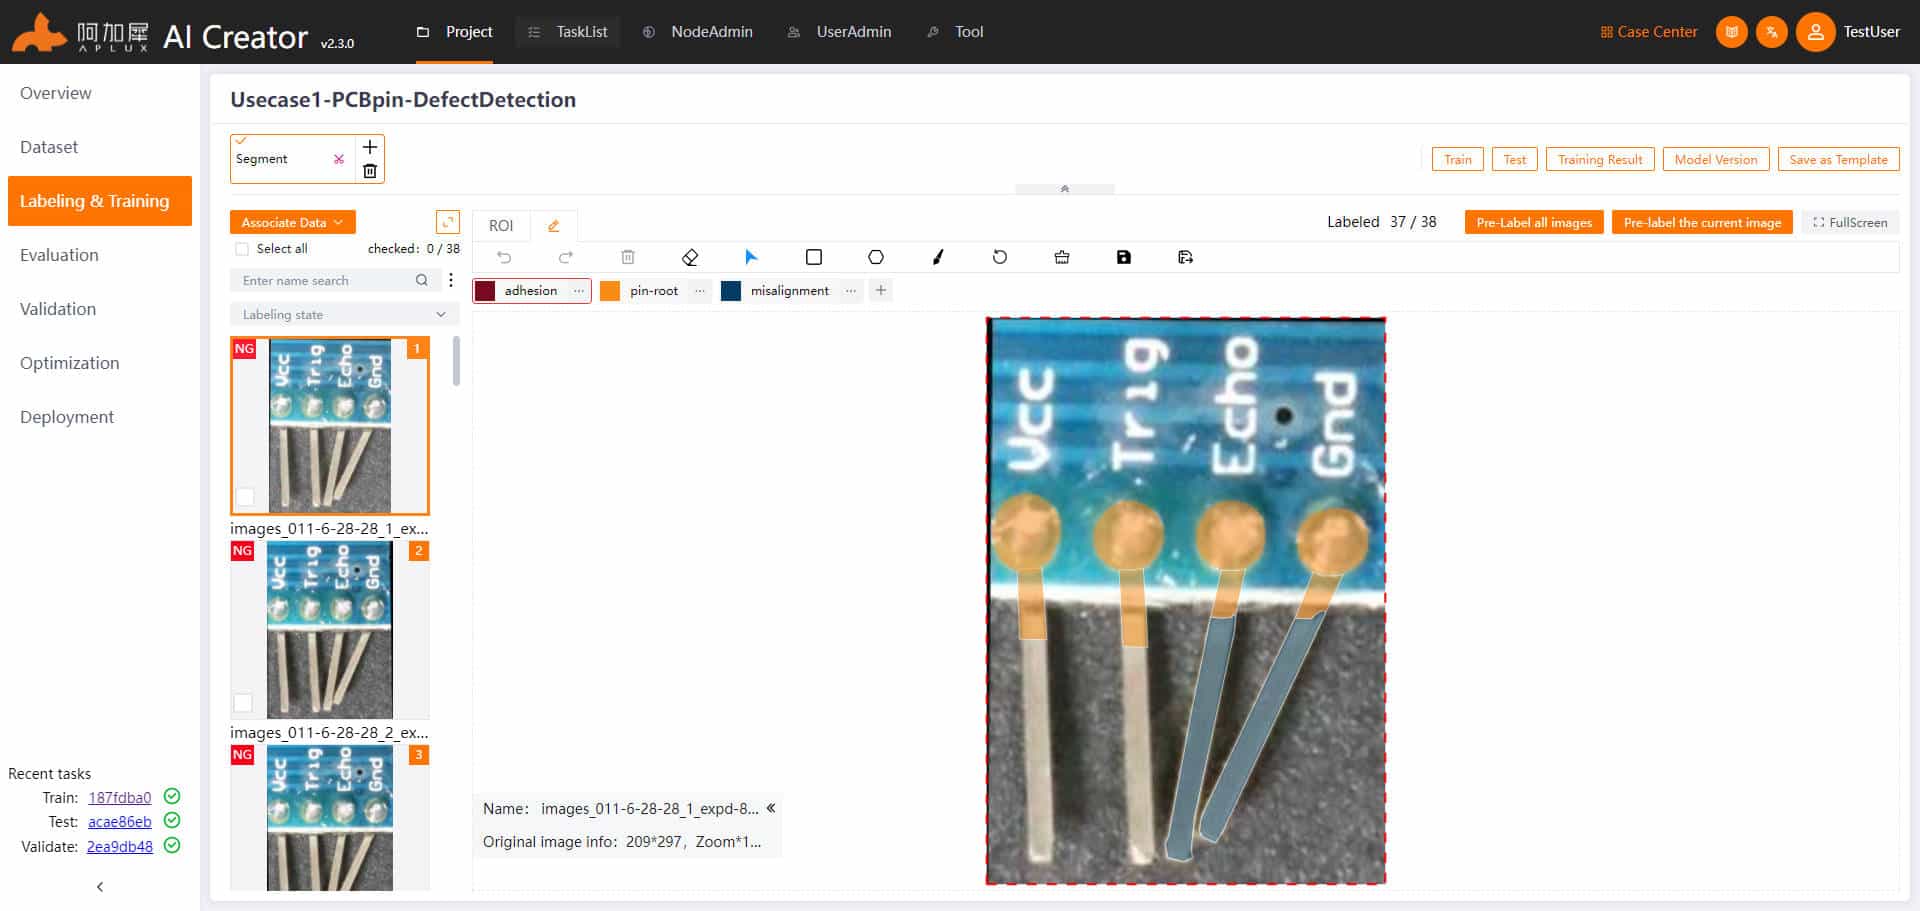Open options for adhesion label
The width and height of the screenshot is (1920, 911).
point(579,291)
